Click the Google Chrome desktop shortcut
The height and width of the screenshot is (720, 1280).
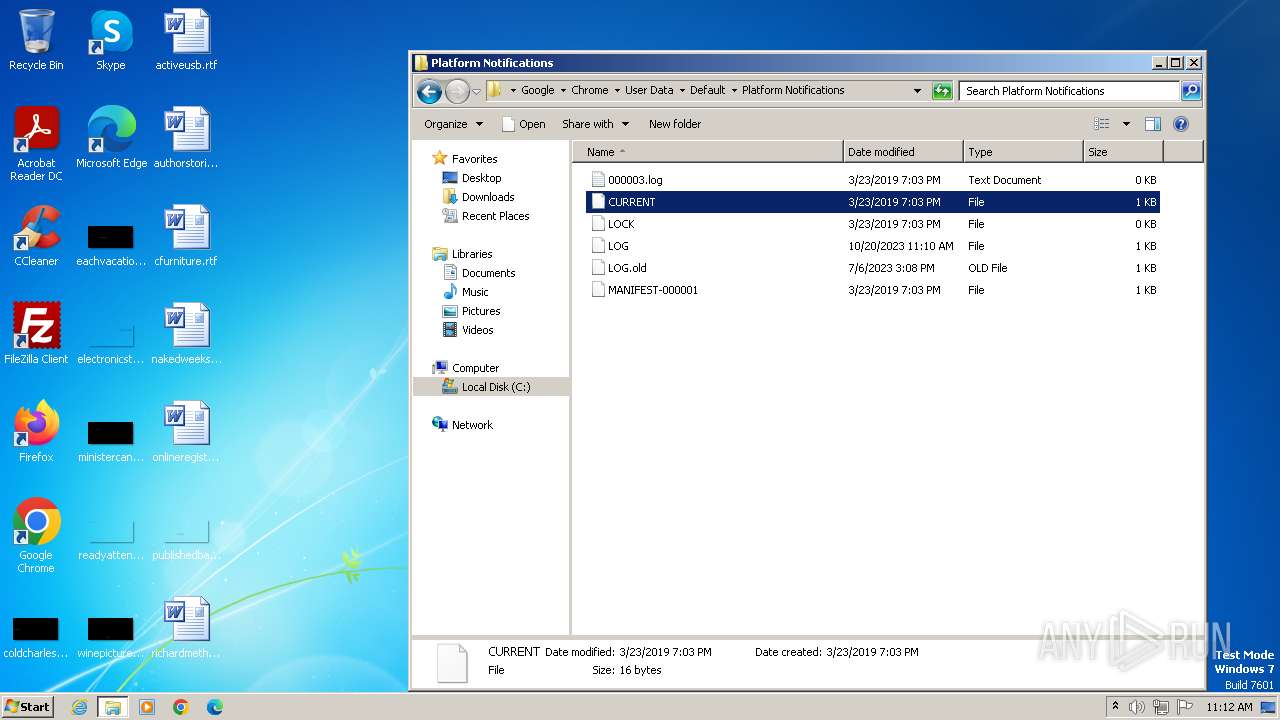coord(36,536)
